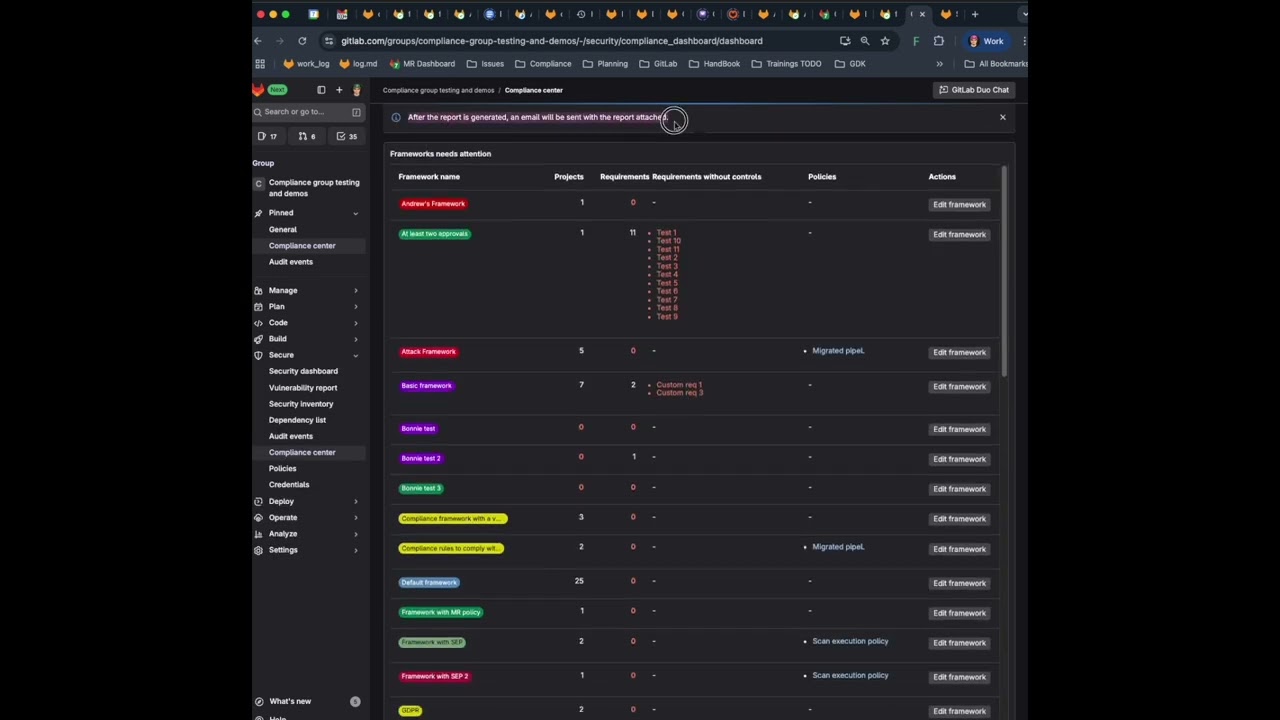The height and width of the screenshot is (720, 1280).
Task: Open new browser tab with plus button
Action: click(x=975, y=14)
